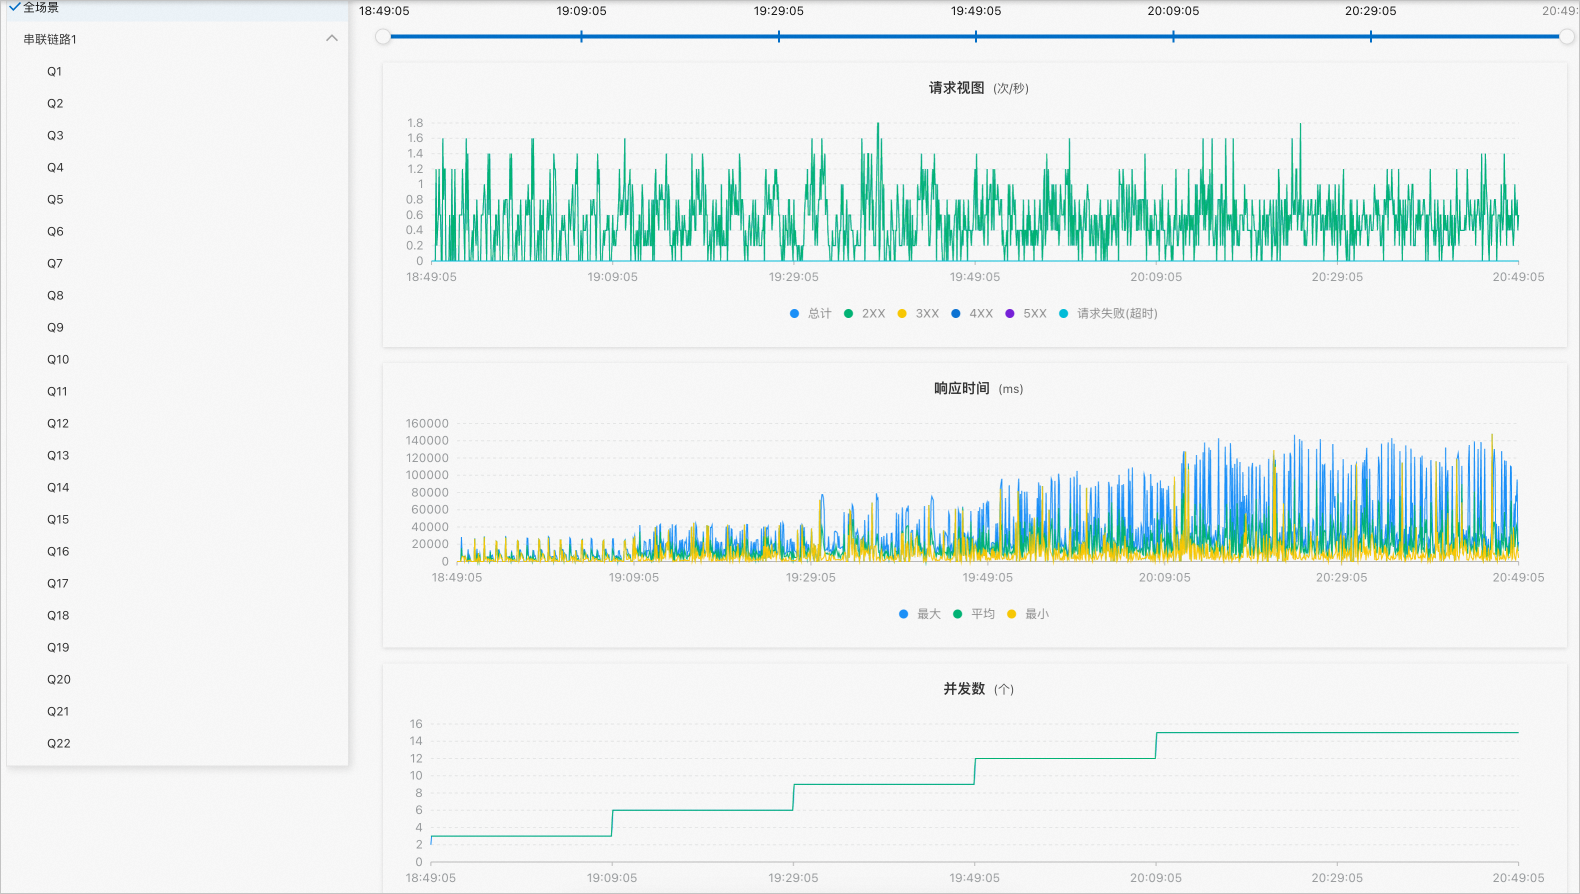
Task: Toggle the 请求失败(超时) legend item
Action: click(x=1109, y=314)
